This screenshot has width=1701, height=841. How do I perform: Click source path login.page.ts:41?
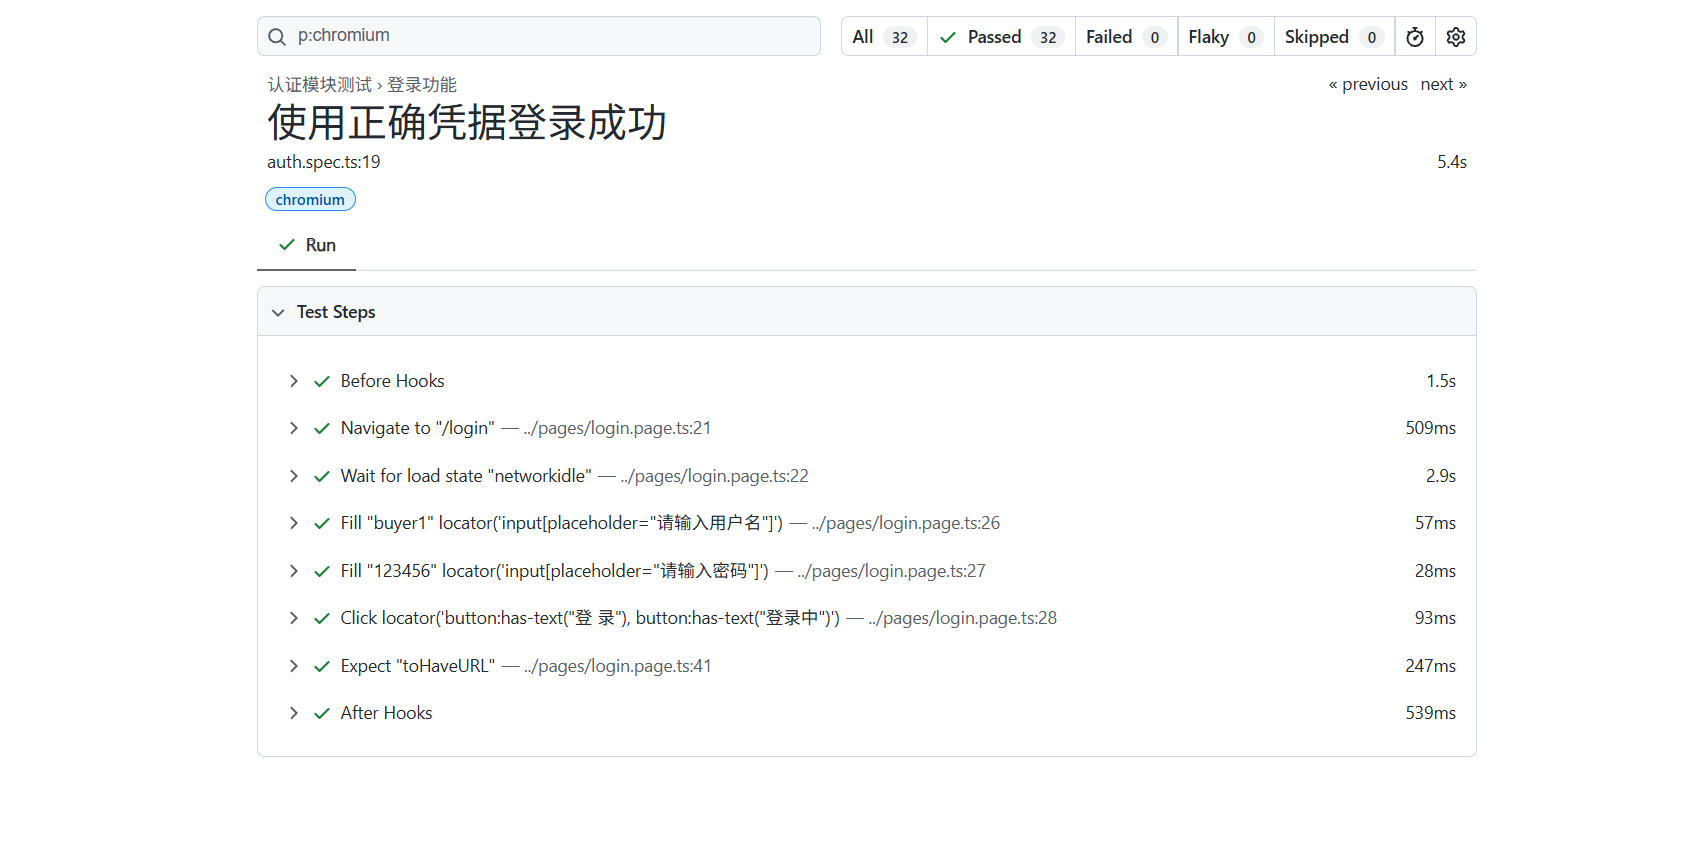click(x=618, y=666)
